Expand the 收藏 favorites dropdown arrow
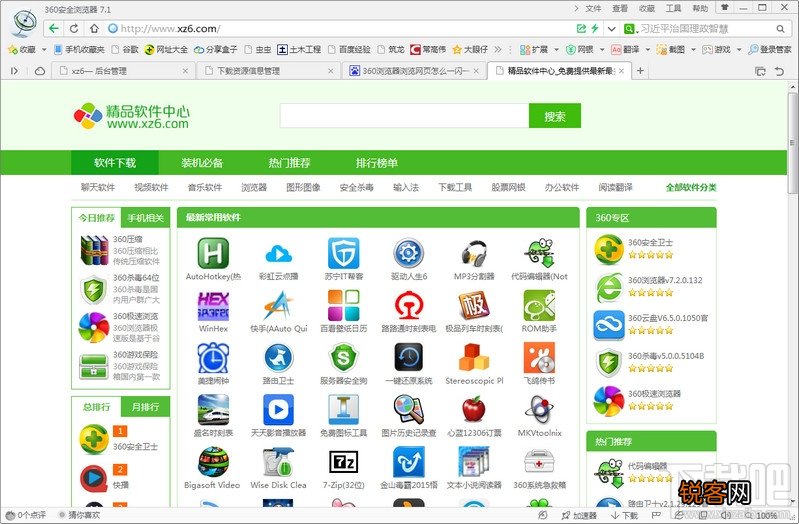 coord(44,49)
